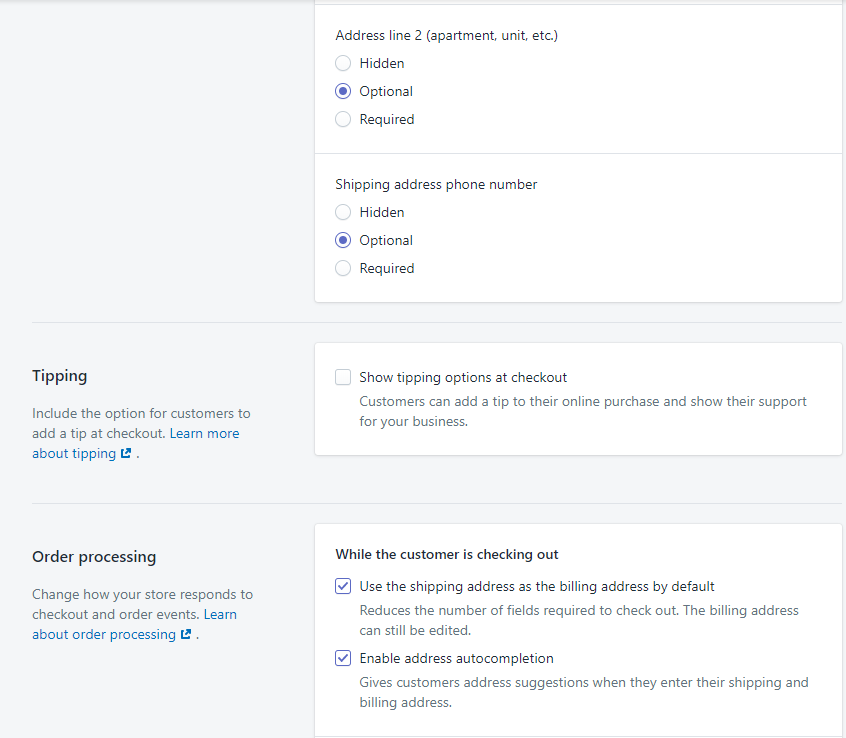Viewport: 846px width, 738px height.
Task: Click the Address line 2 field heading
Action: click(x=446, y=35)
